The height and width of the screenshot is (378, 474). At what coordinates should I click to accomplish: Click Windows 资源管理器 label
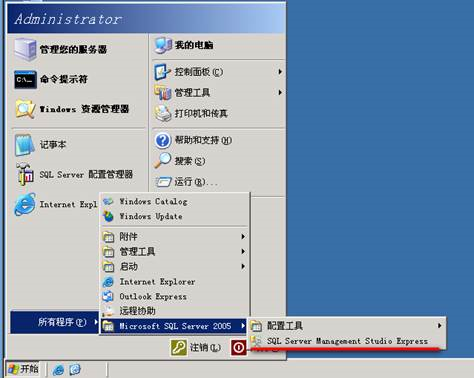point(84,109)
